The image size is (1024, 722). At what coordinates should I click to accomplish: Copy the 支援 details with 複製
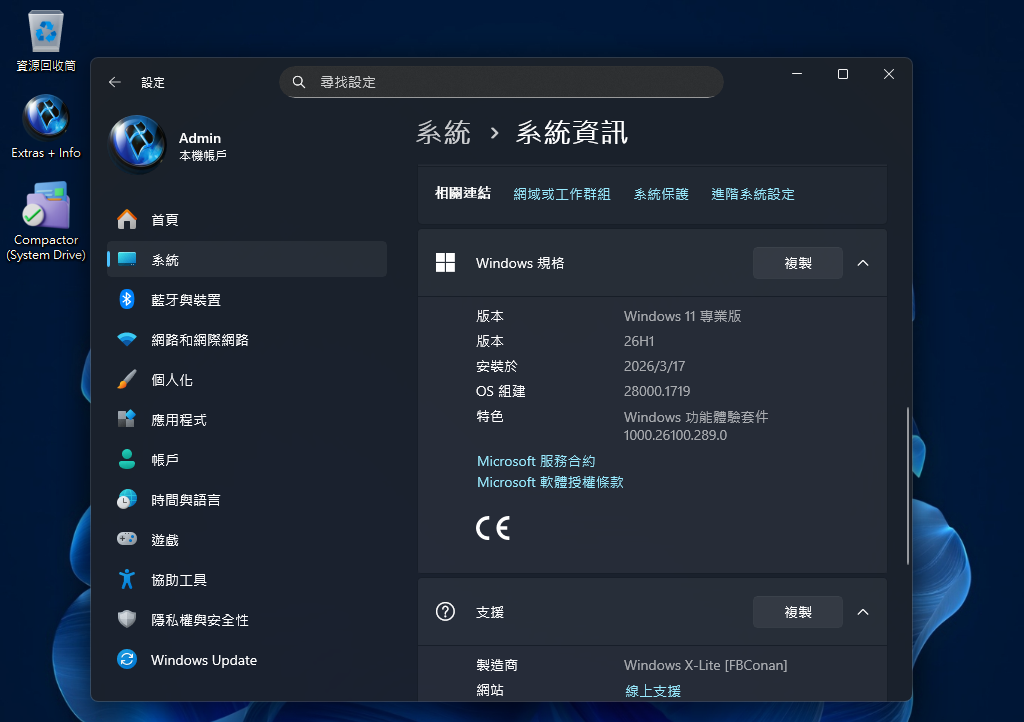pyautogui.click(x=797, y=612)
